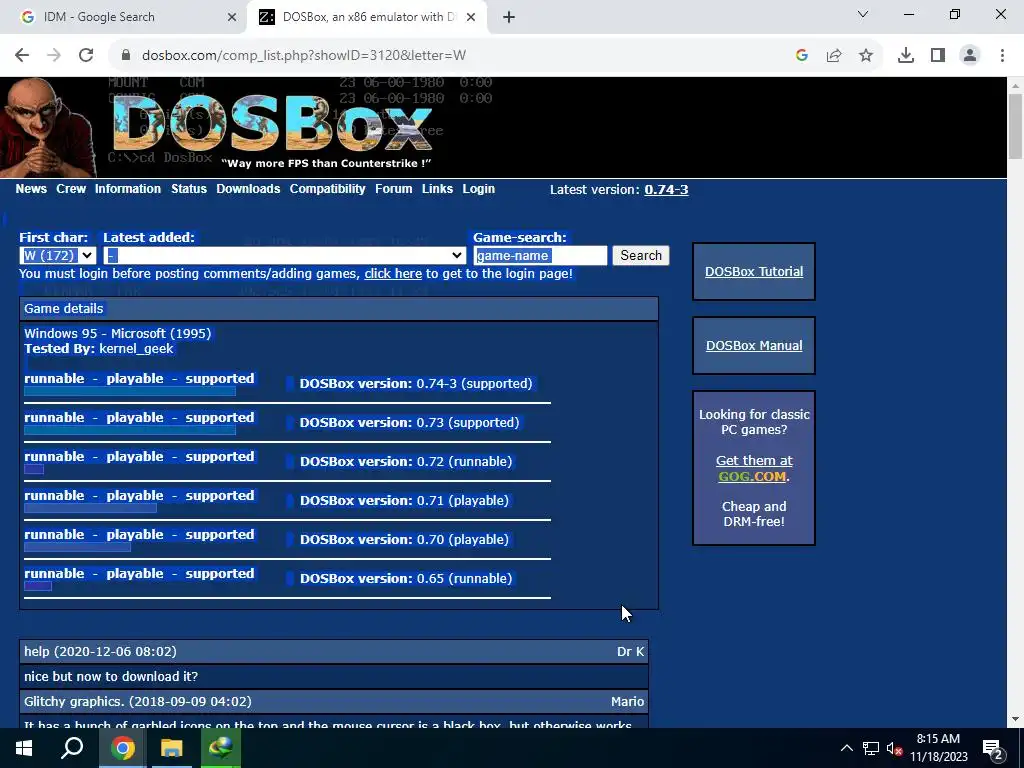The width and height of the screenshot is (1024, 768).
Task: Open the taskbar clock and date
Action: click(x=938, y=748)
